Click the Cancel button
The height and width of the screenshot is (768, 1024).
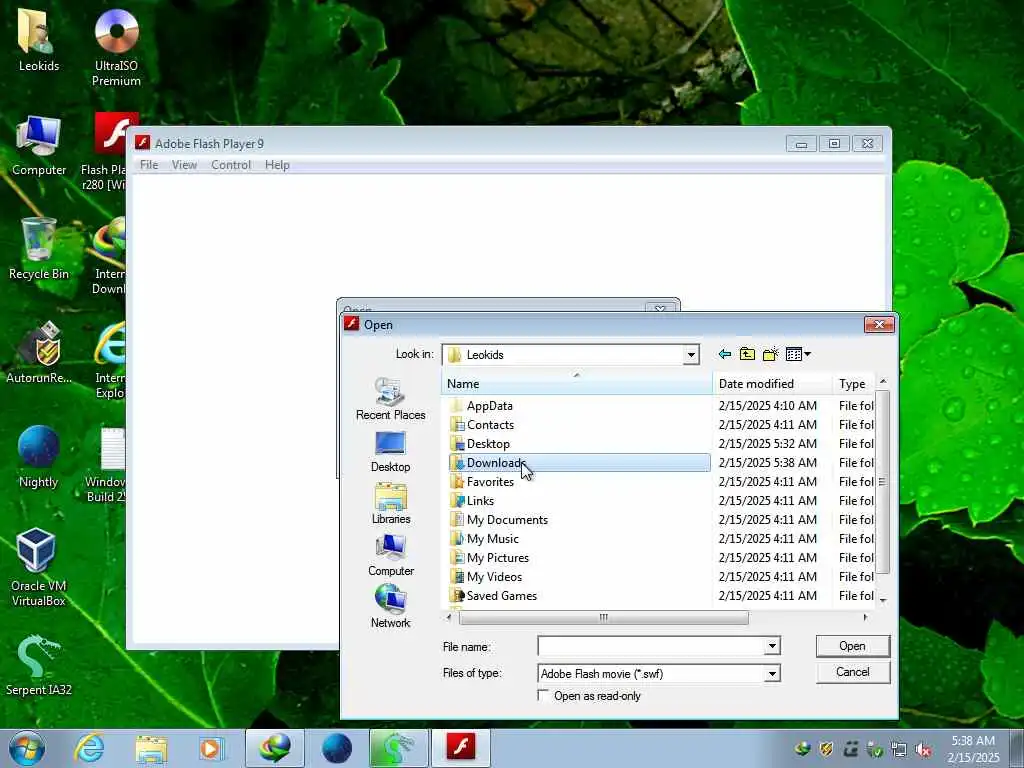pyautogui.click(x=852, y=672)
